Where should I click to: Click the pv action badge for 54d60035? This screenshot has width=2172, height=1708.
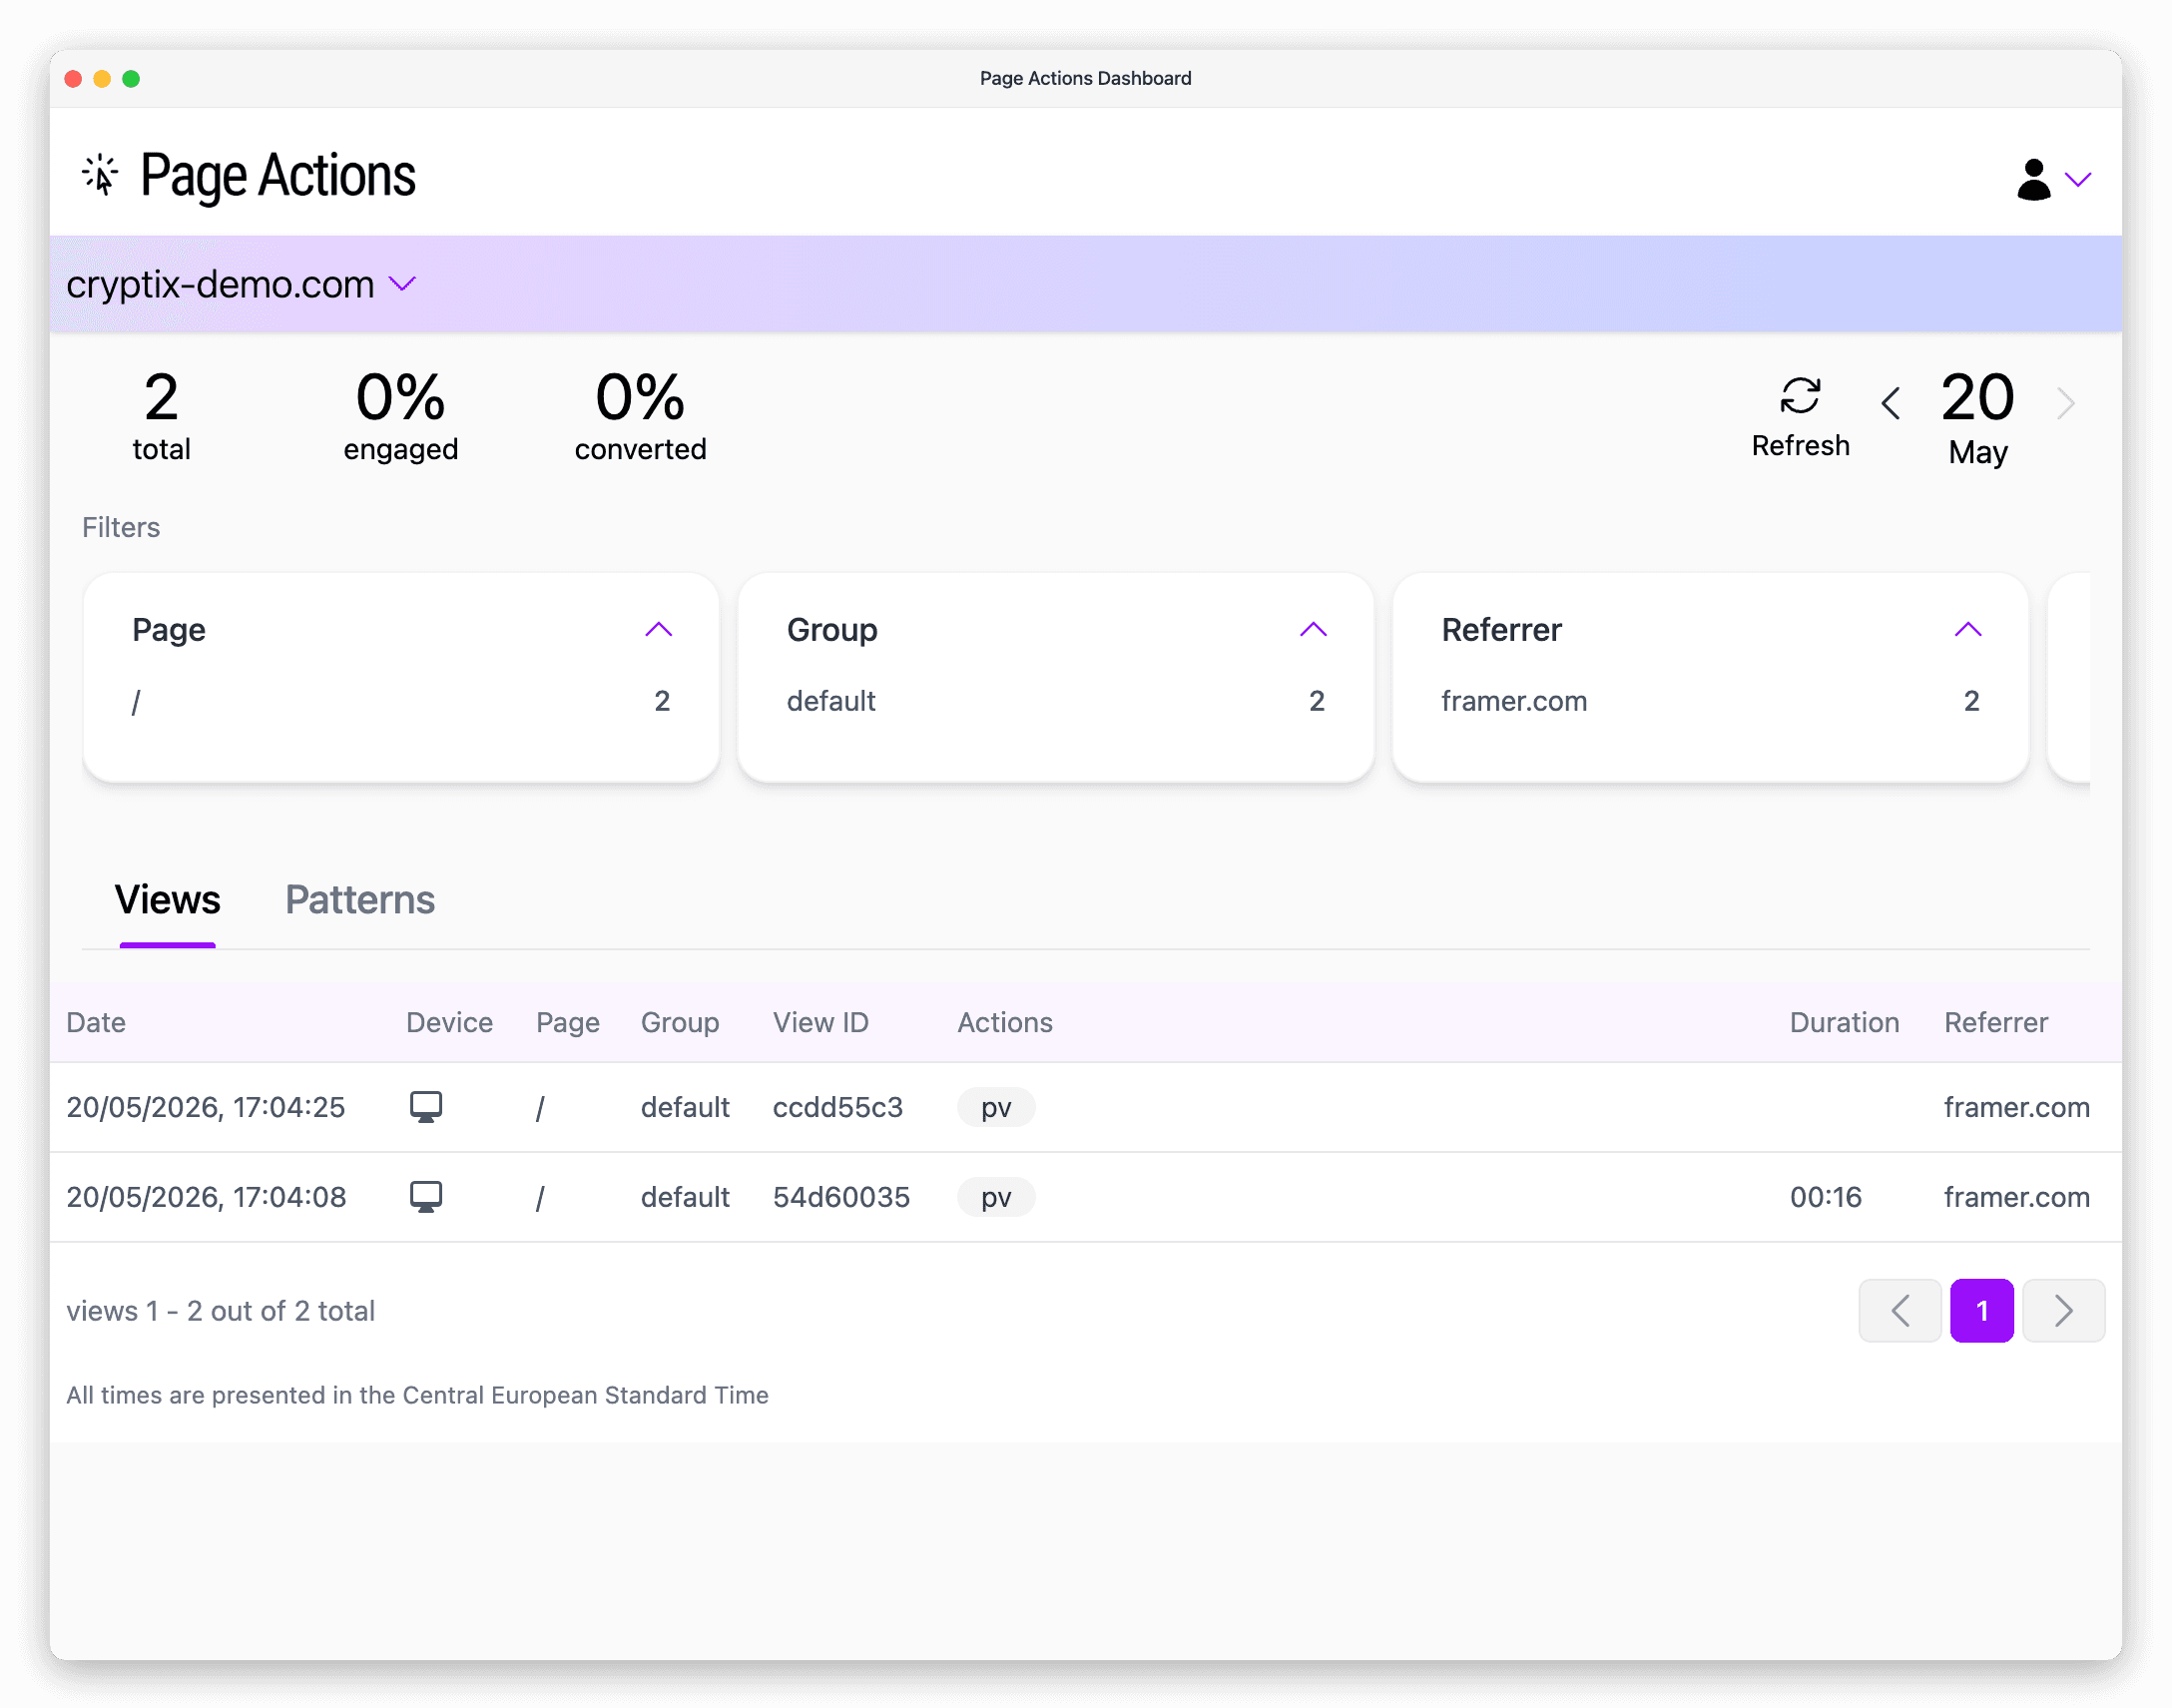click(x=996, y=1197)
